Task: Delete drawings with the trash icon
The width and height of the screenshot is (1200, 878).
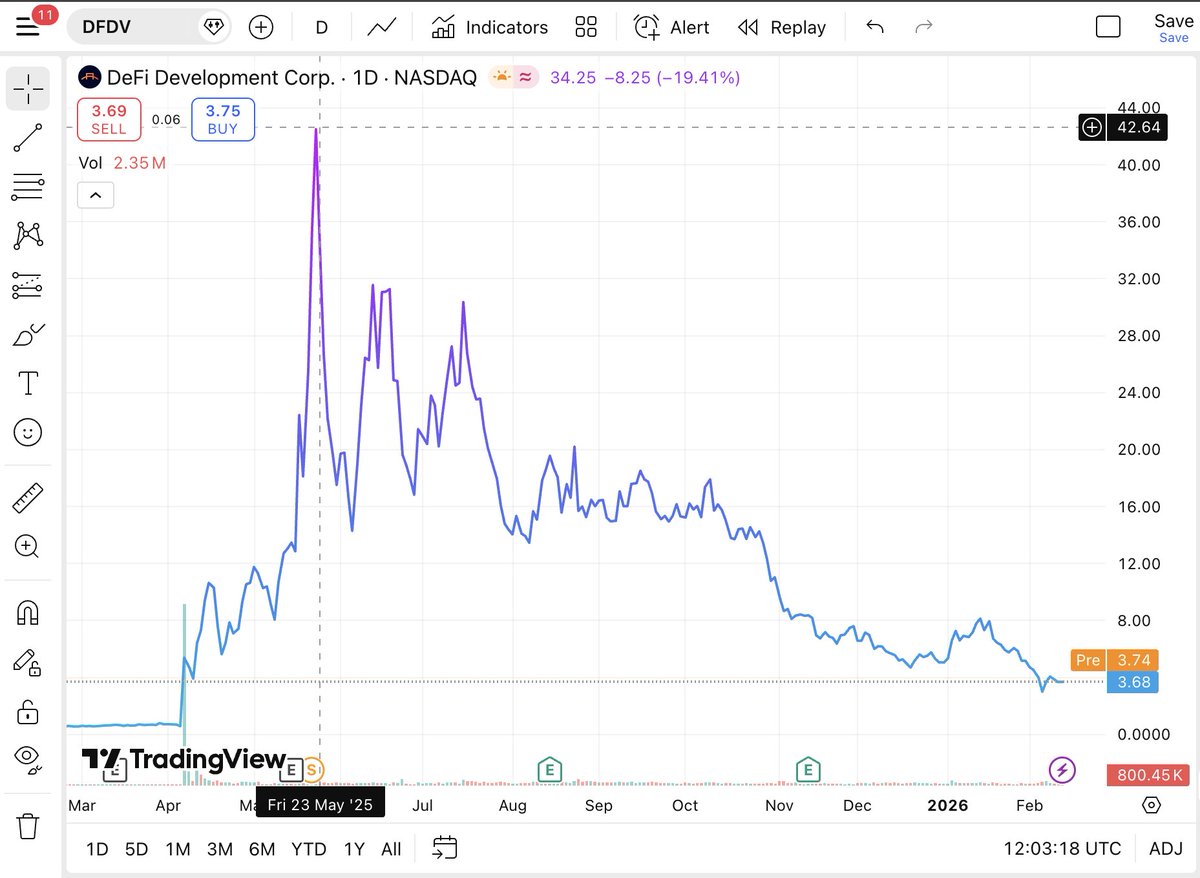Action: pyautogui.click(x=28, y=826)
